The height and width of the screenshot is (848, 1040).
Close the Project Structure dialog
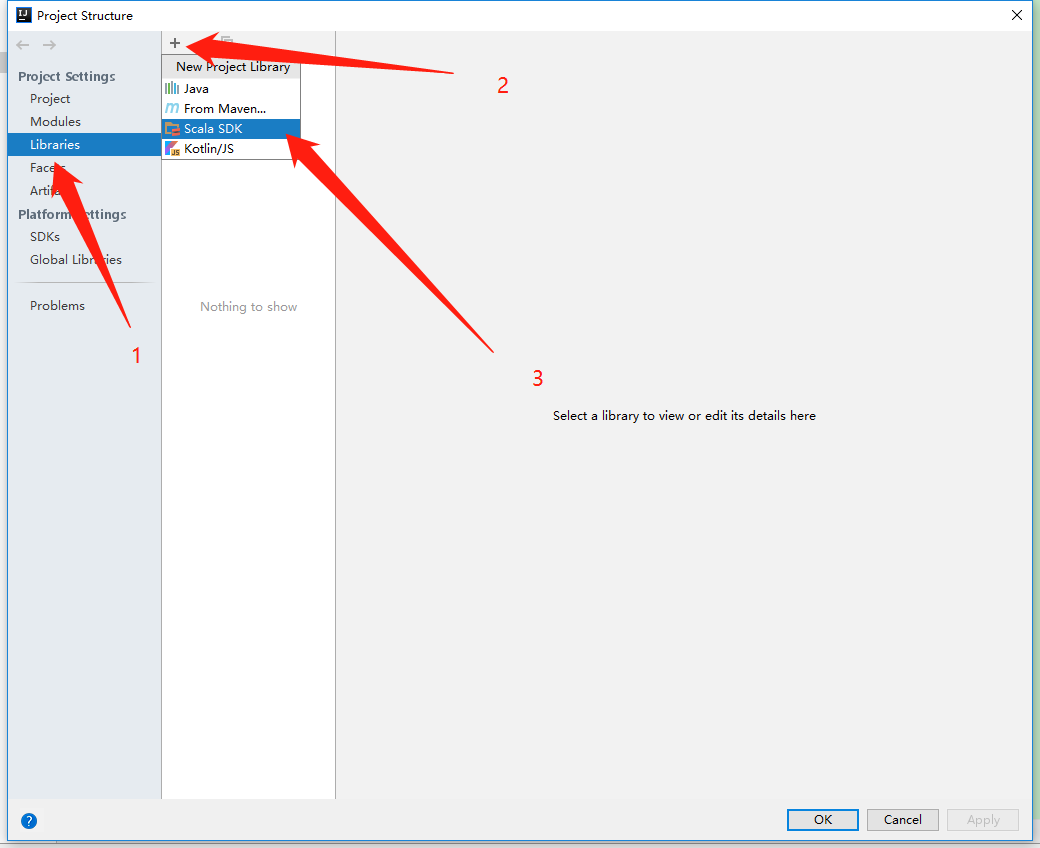1016,15
